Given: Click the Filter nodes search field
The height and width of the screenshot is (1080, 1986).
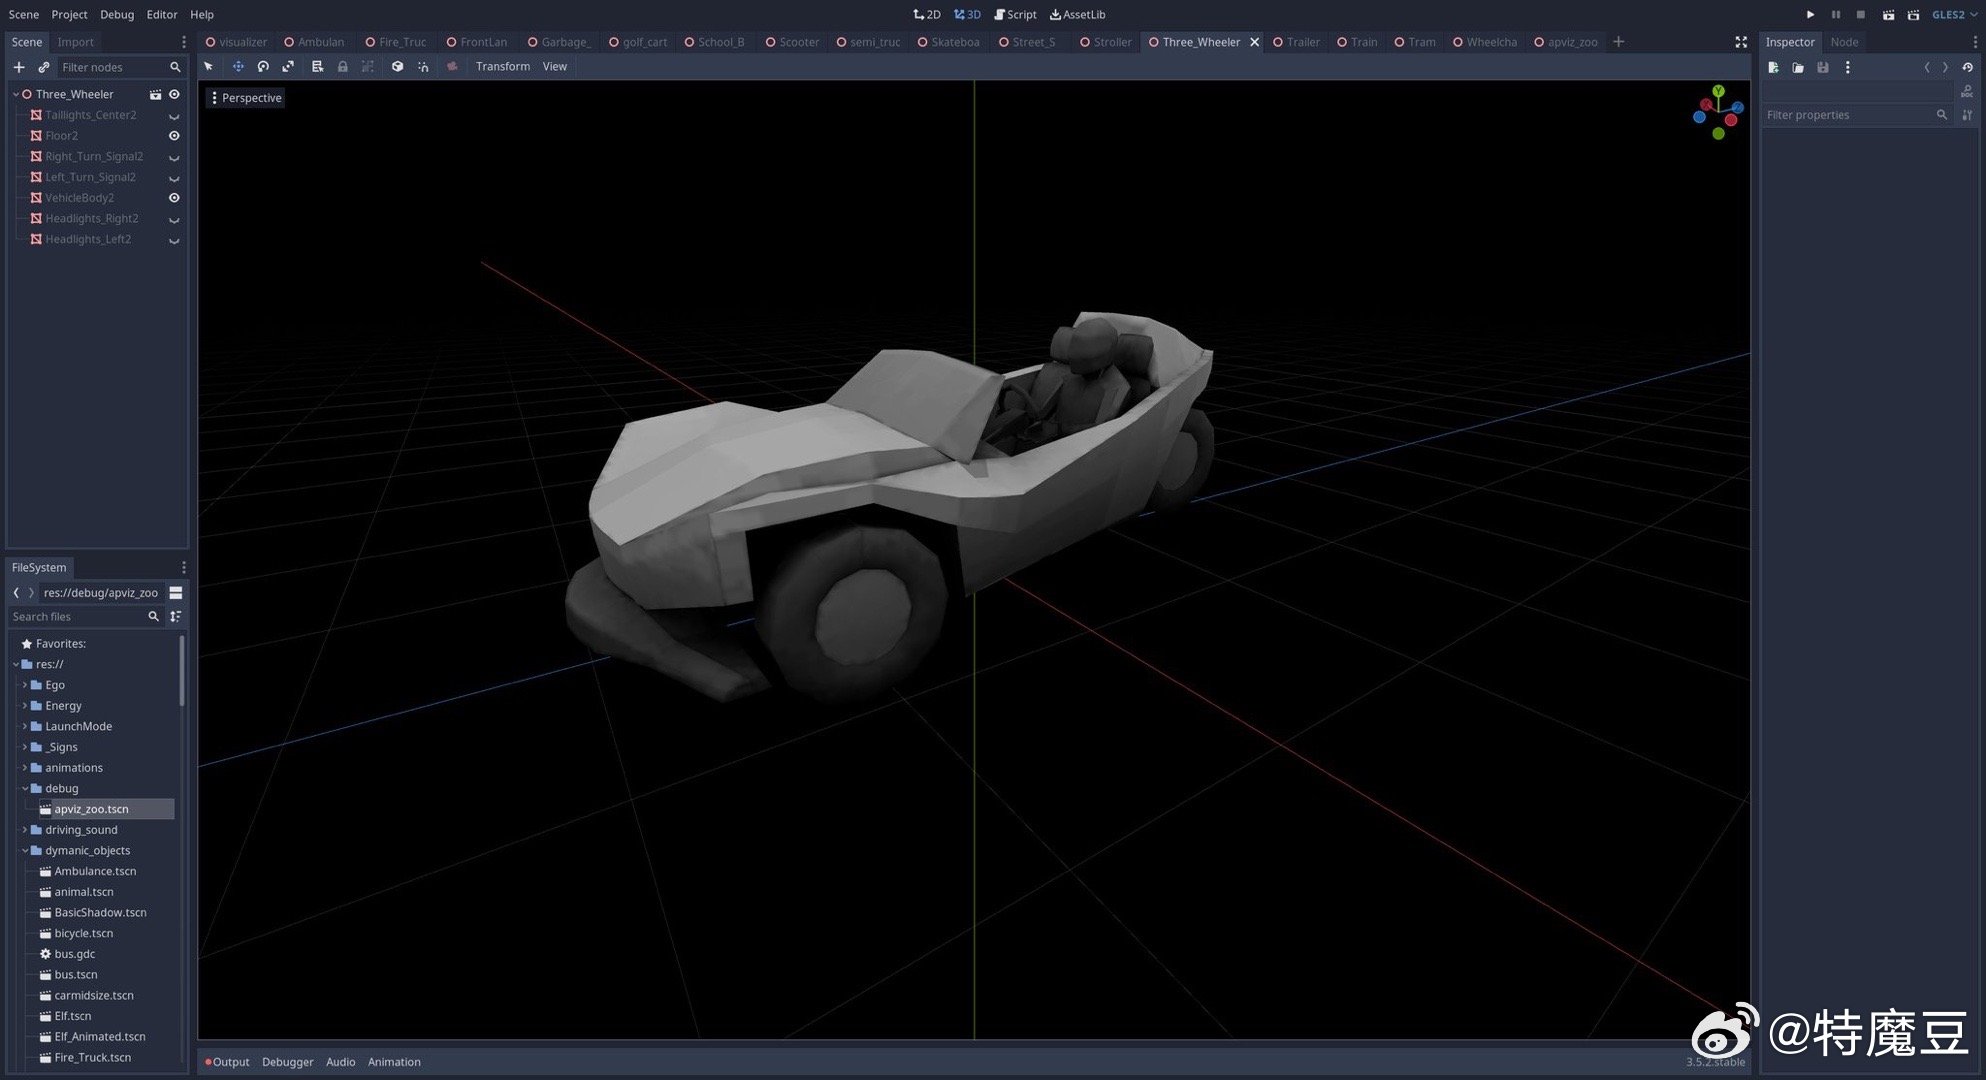Looking at the screenshot, I should pyautogui.click(x=112, y=67).
